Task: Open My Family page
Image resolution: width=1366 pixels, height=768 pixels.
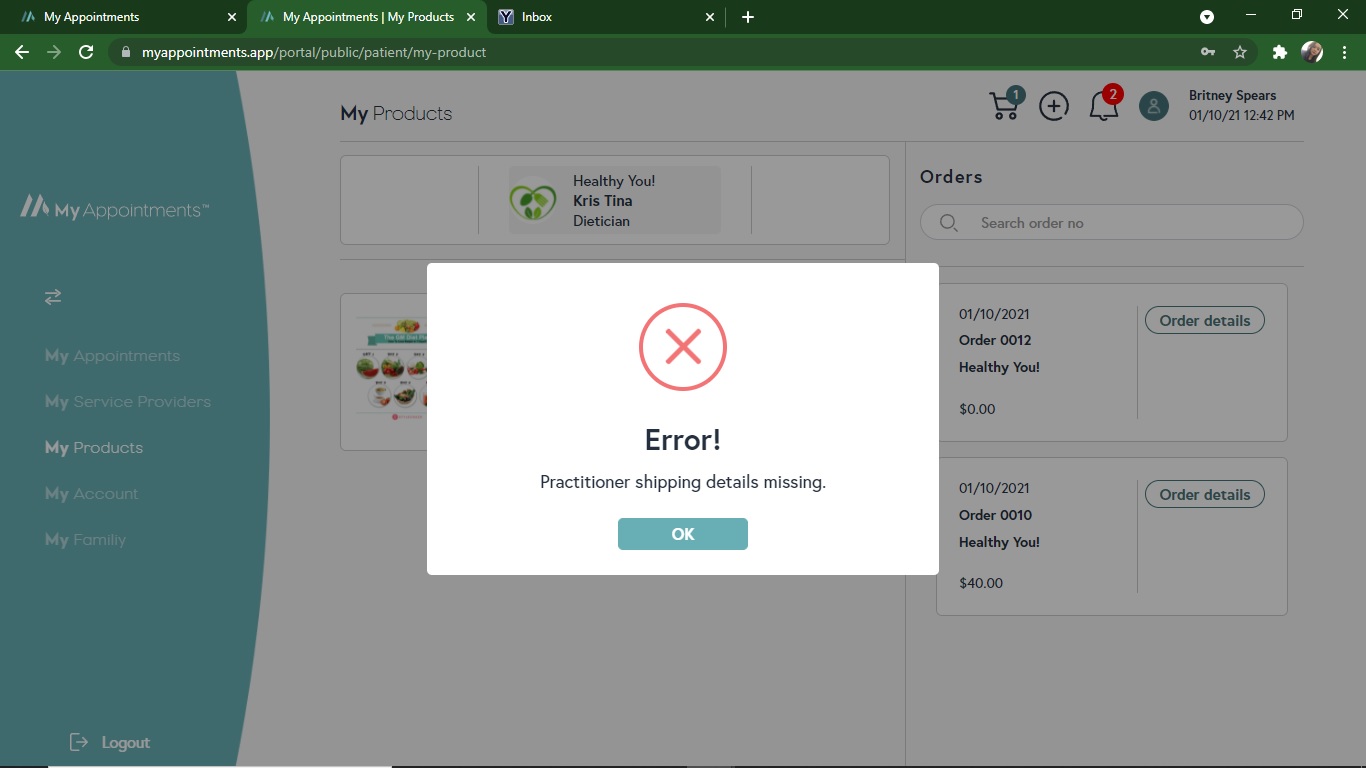Action: 86,540
